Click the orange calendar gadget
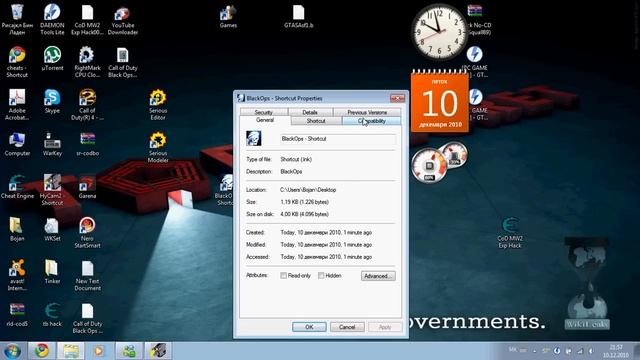 point(440,101)
